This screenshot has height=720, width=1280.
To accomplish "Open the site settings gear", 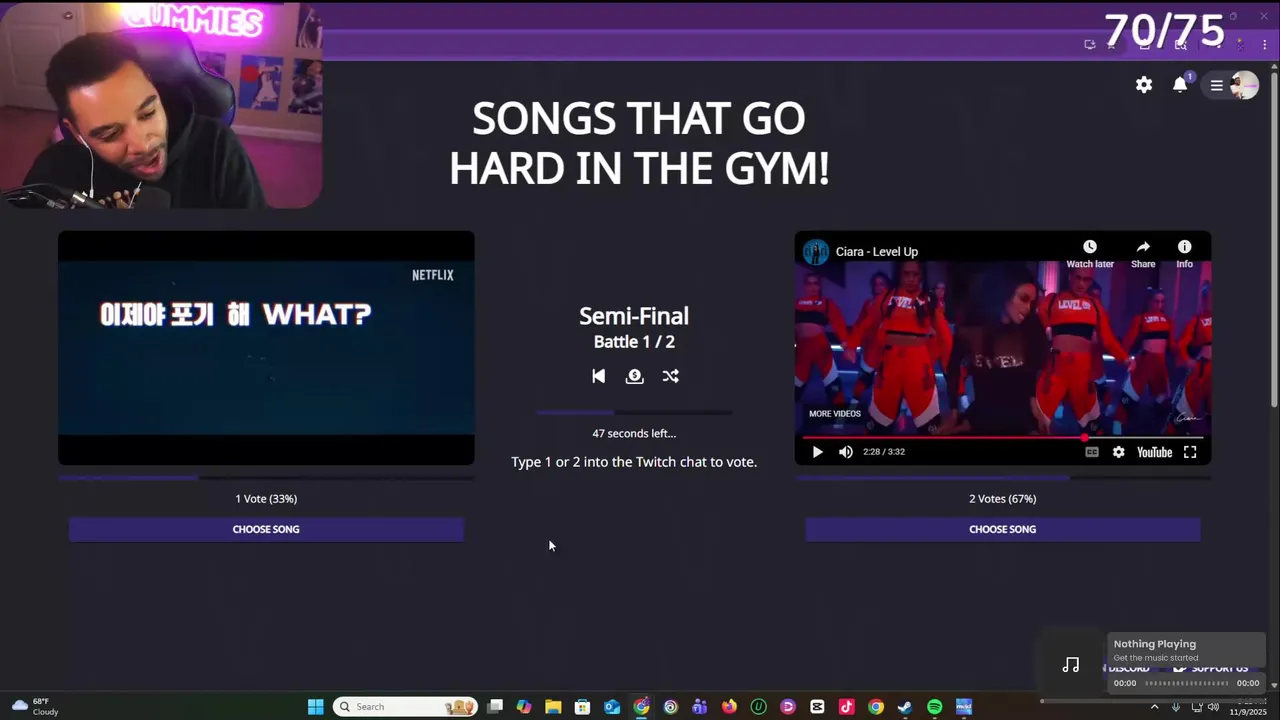I will (1144, 85).
